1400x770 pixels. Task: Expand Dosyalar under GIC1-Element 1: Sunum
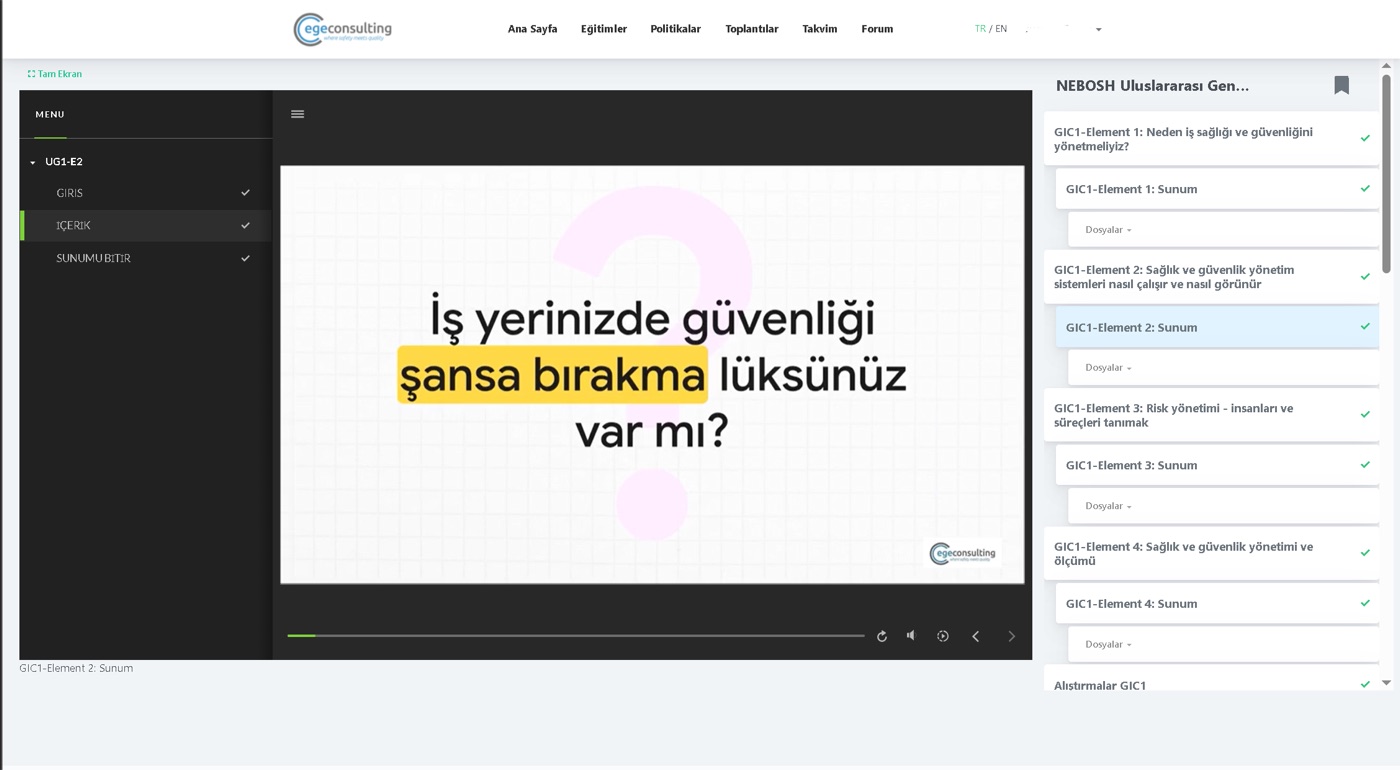point(1108,230)
